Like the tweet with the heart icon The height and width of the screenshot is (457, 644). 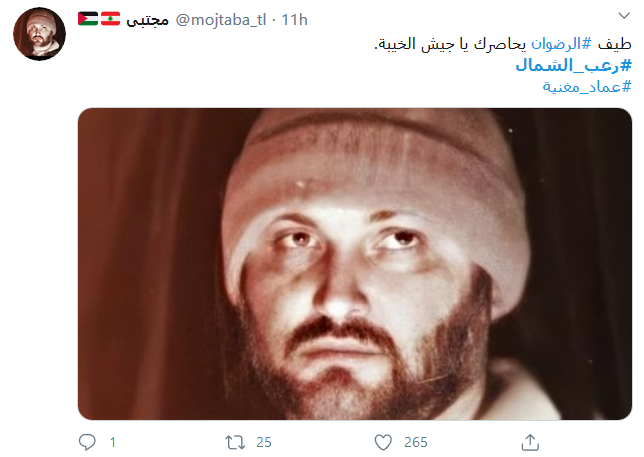(383, 443)
